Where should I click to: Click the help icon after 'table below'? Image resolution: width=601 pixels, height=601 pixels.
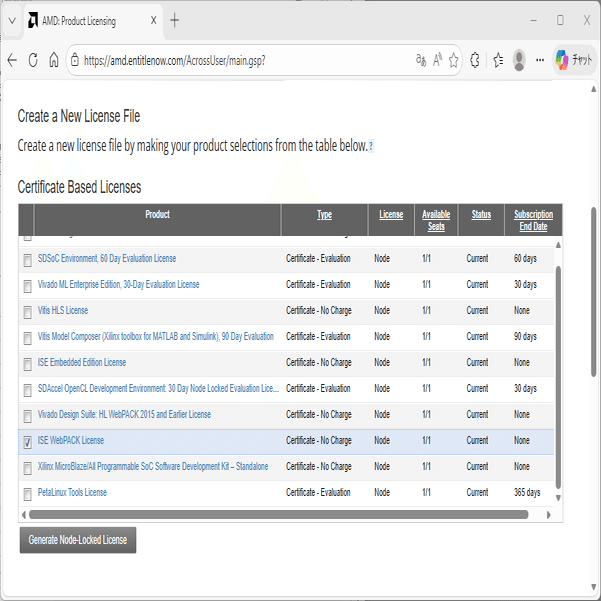click(x=371, y=146)
